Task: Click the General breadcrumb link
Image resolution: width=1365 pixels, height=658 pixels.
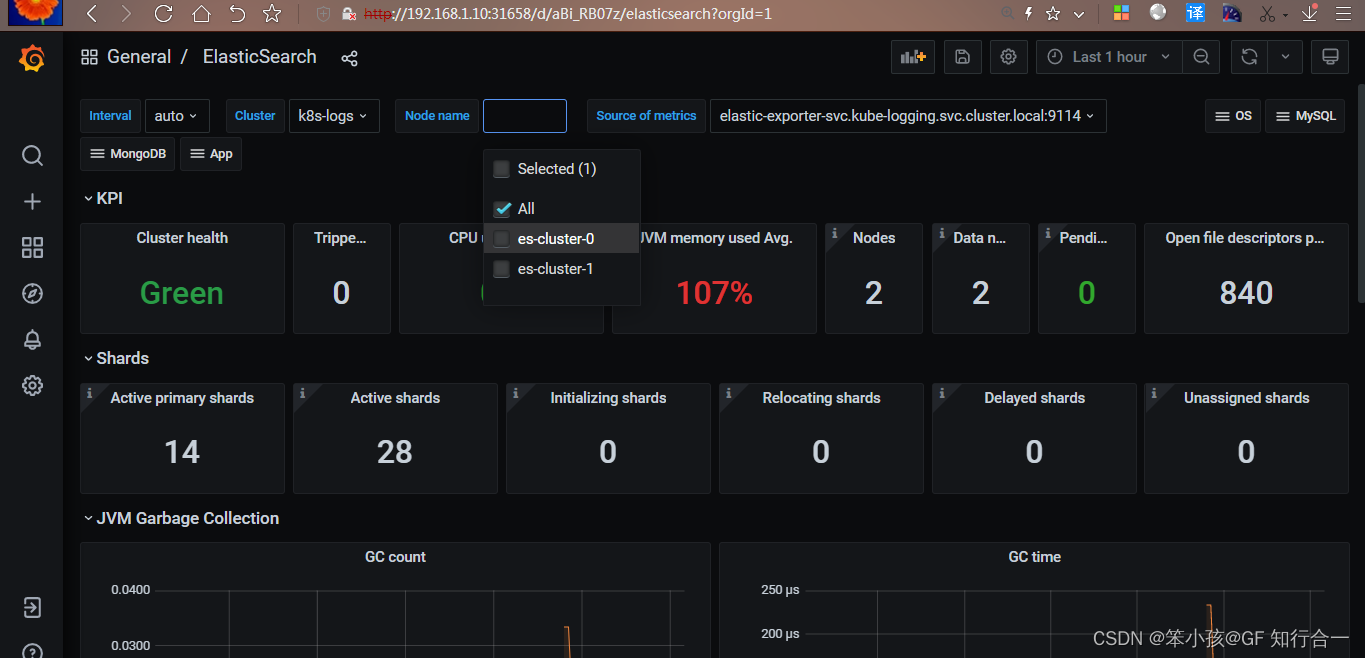Action: click(x=139, y=57)
